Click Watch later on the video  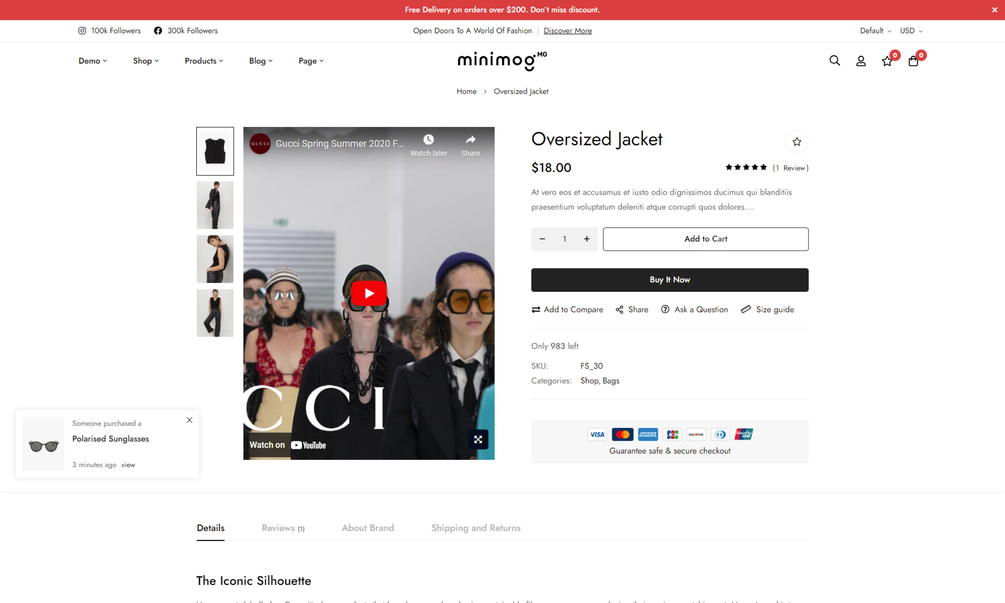click(428, 145)
